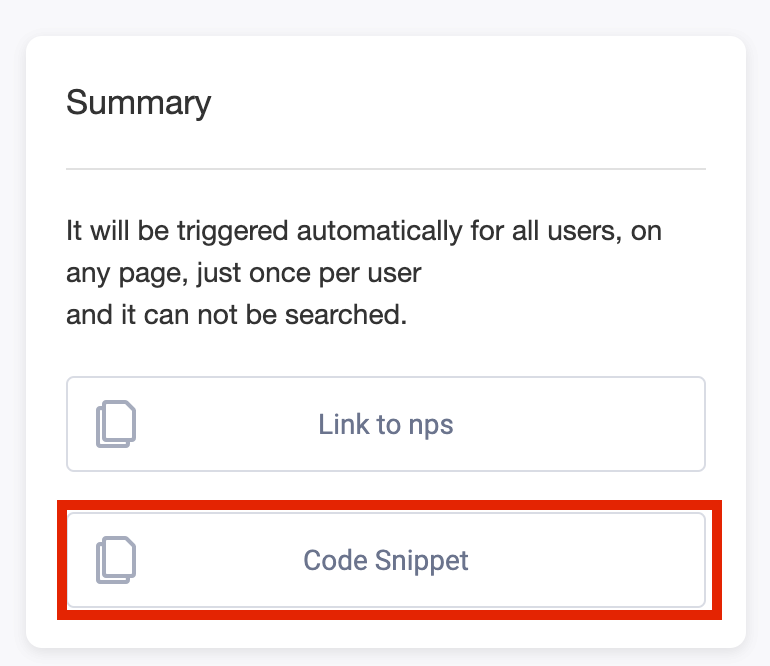The height and width of the screenshot is (666, 770).
Task: Click the copy icon beside Code Snippet
Action: point(116,560)
